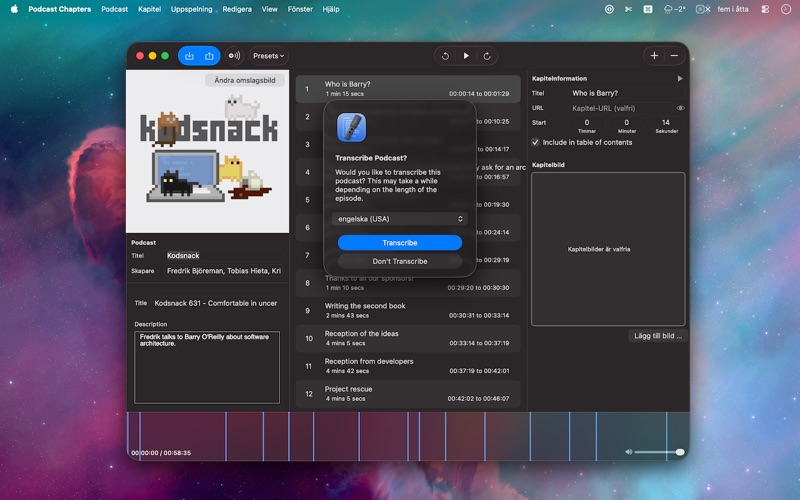Viewport: 800px width, 500px height.
Task: Click the weather -2° menu bar item
Action: pos(674,9)
